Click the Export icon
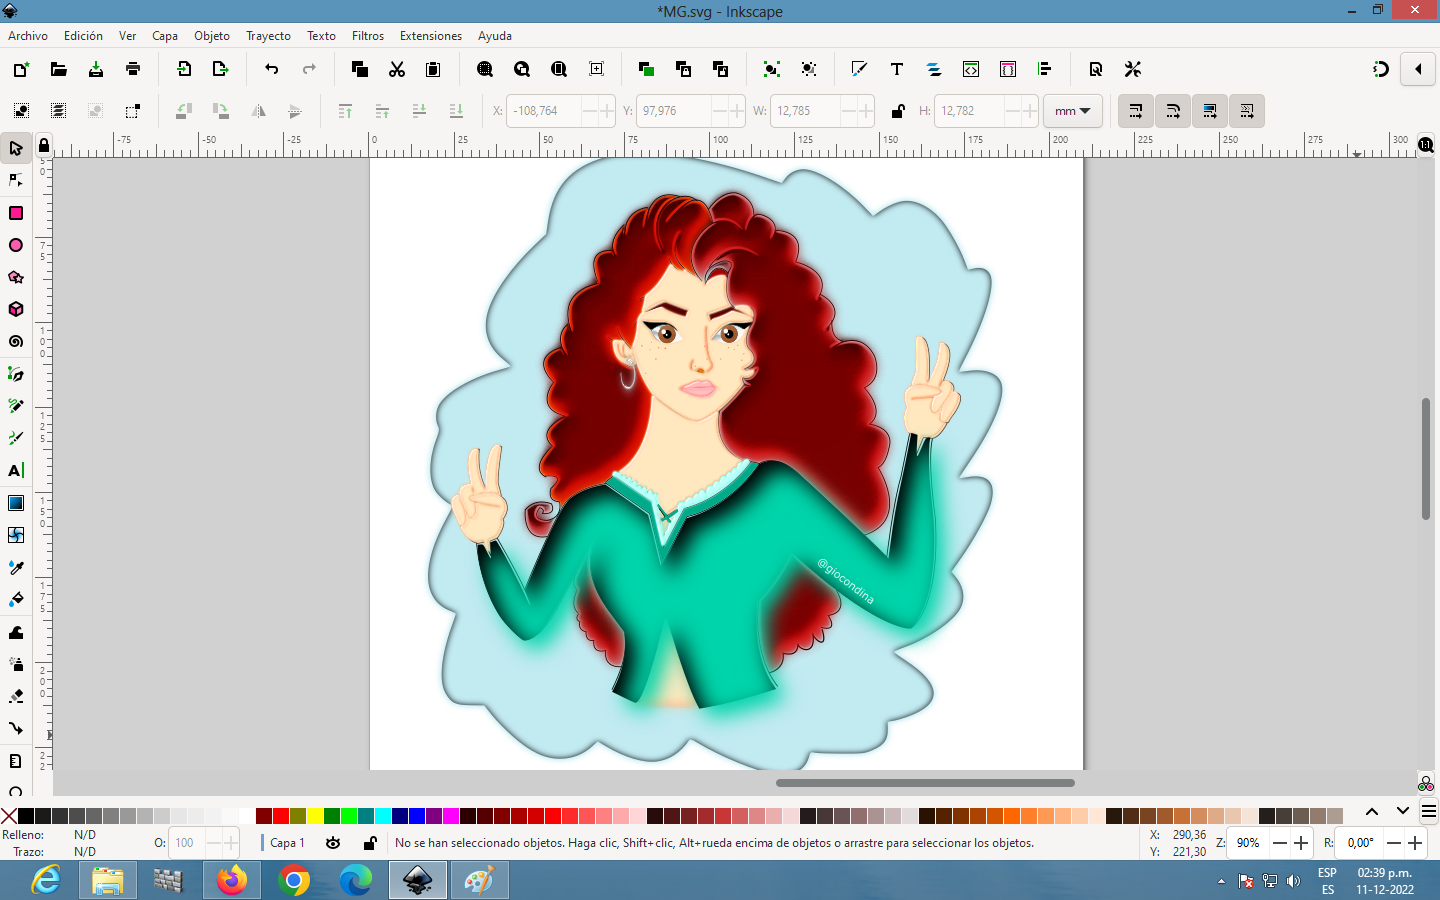The height and width of the screenshot is (900, 1440). [x=221, y=69]
